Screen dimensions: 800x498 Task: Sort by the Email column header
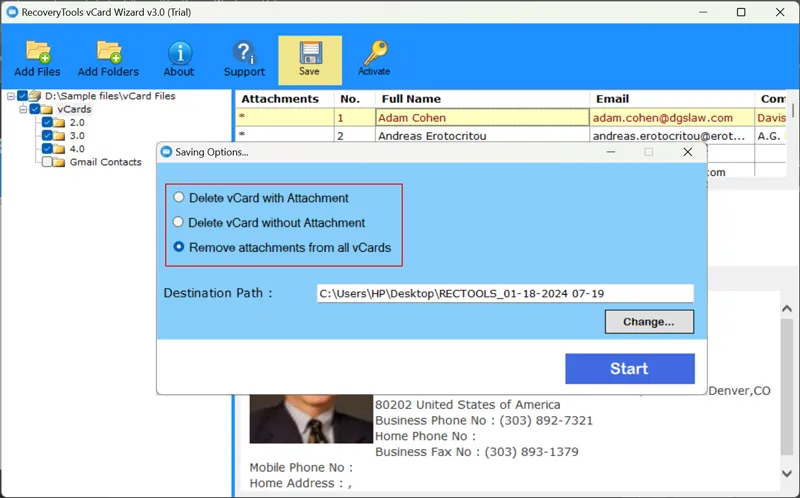[x=672, y=99]
